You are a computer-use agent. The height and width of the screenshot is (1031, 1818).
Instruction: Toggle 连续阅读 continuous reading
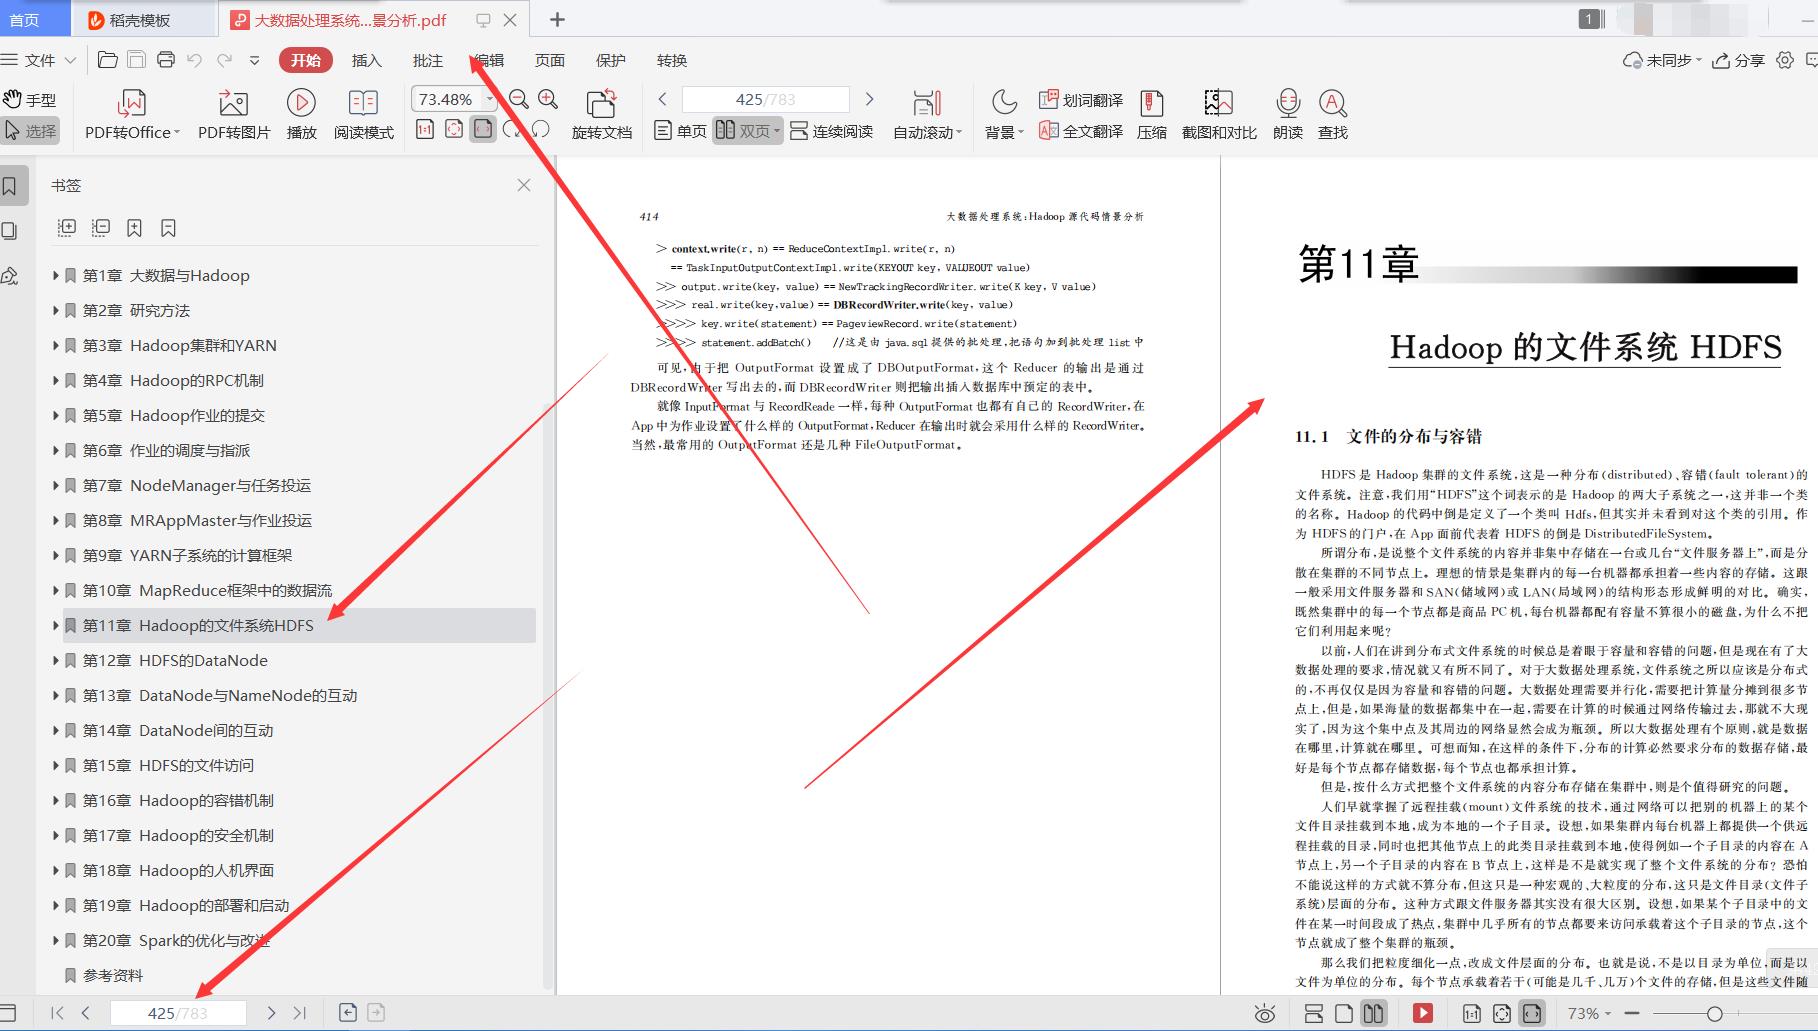point(831,131)
